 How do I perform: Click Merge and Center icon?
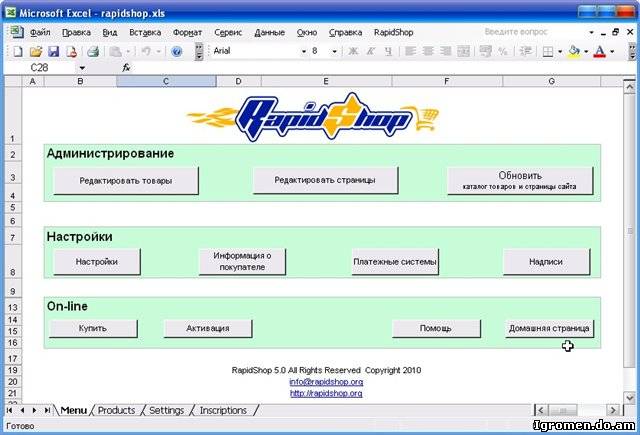[463, 51]
